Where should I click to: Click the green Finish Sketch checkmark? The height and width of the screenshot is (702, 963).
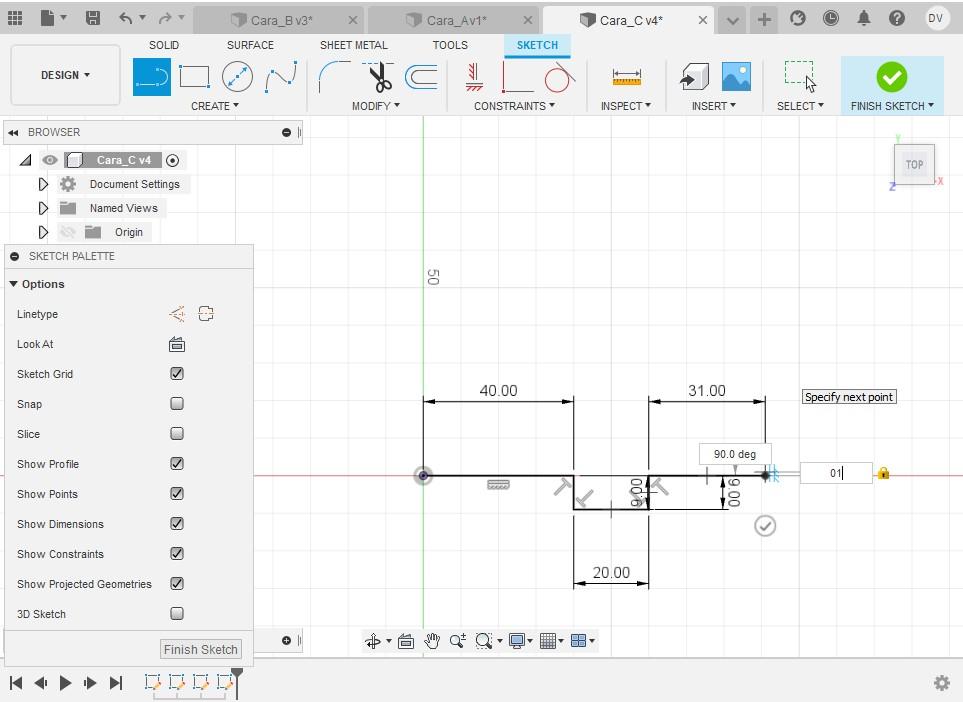(x=892, y=77)
